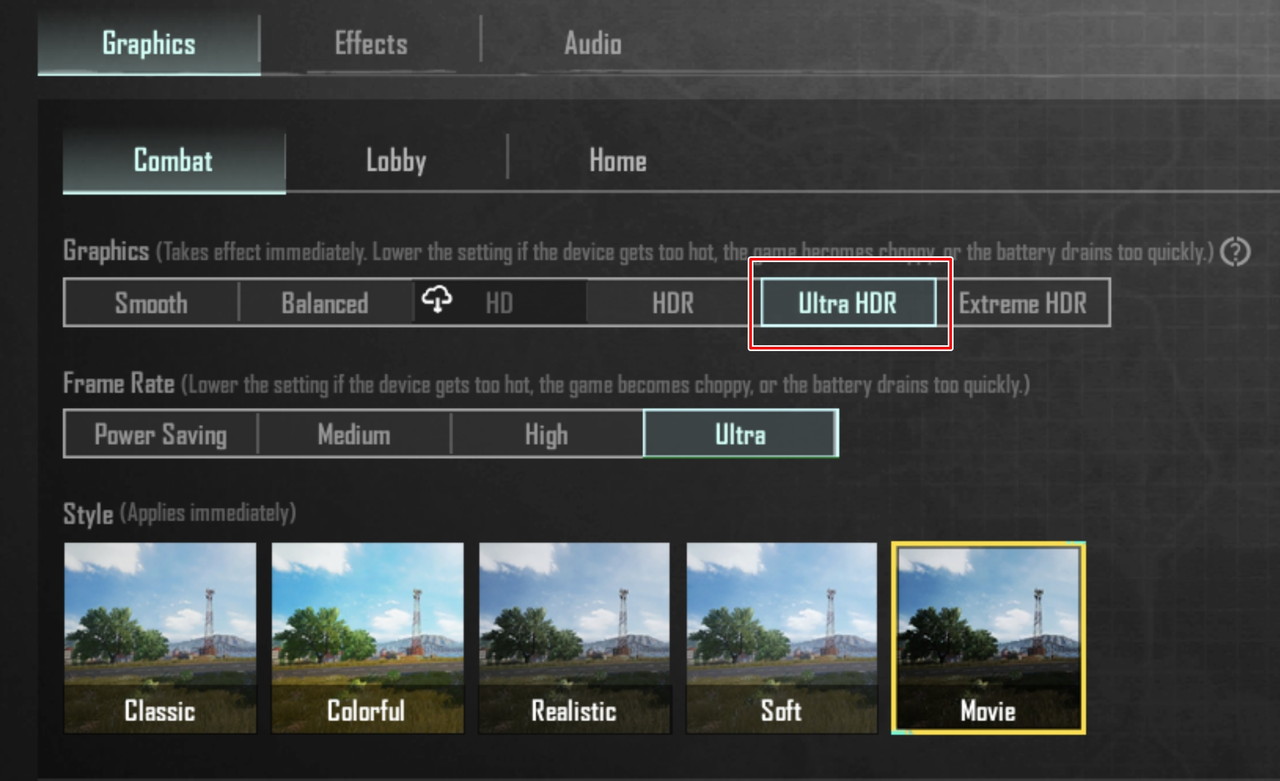Set graphics quality to Smooth

point(151,303)
